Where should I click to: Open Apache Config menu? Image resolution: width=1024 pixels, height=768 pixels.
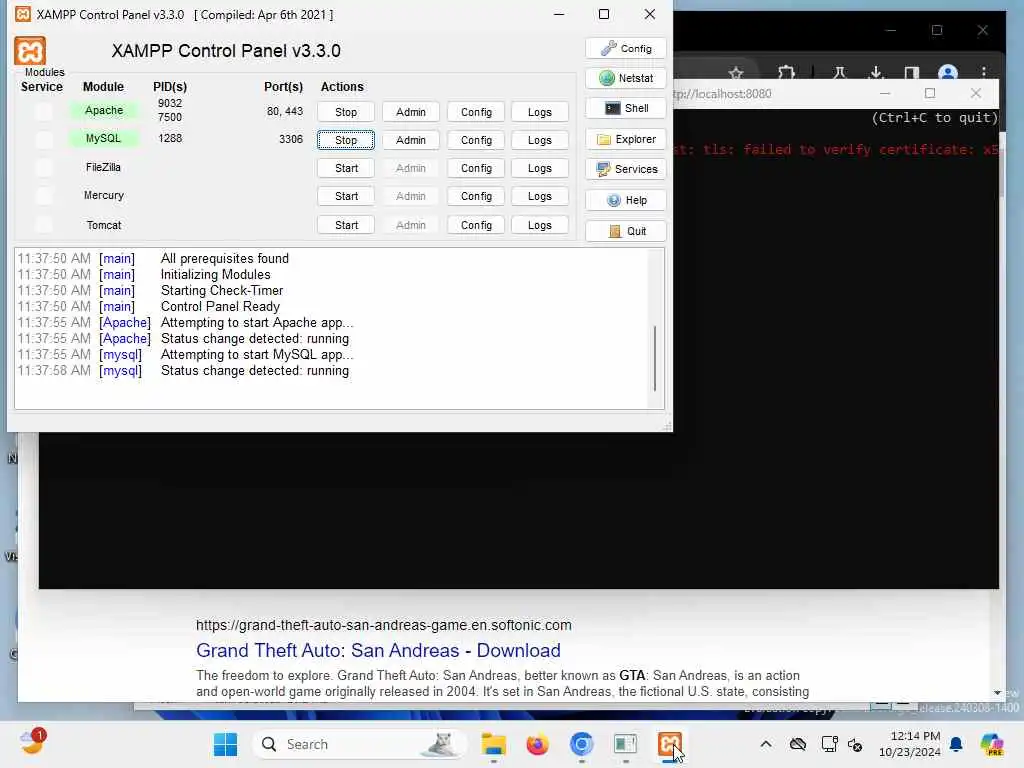(476, 112)
